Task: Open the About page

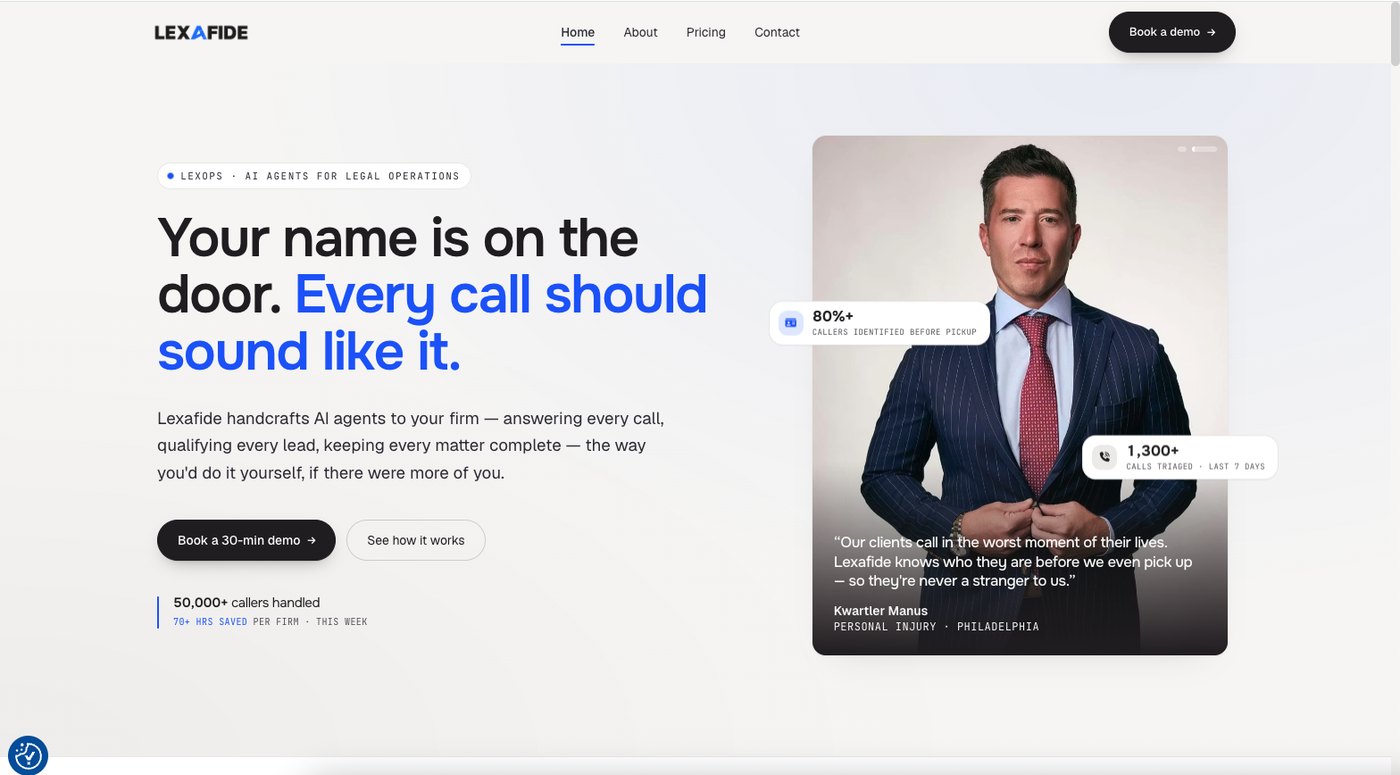Action: [640, 32]
